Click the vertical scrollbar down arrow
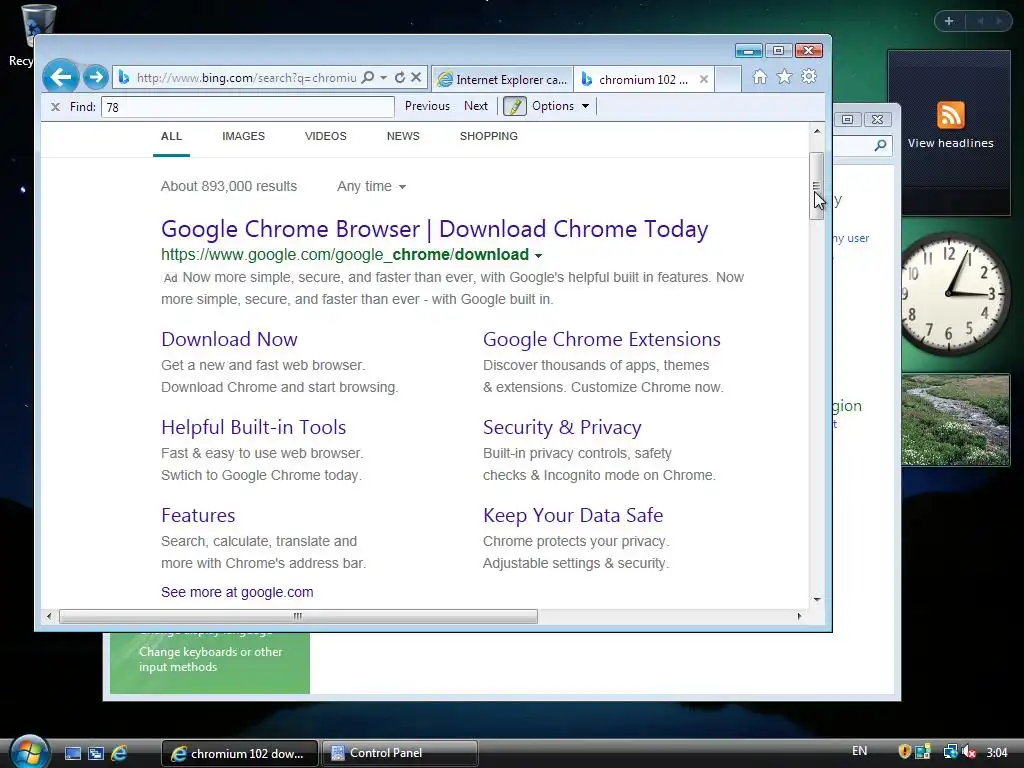 [816, 599]
